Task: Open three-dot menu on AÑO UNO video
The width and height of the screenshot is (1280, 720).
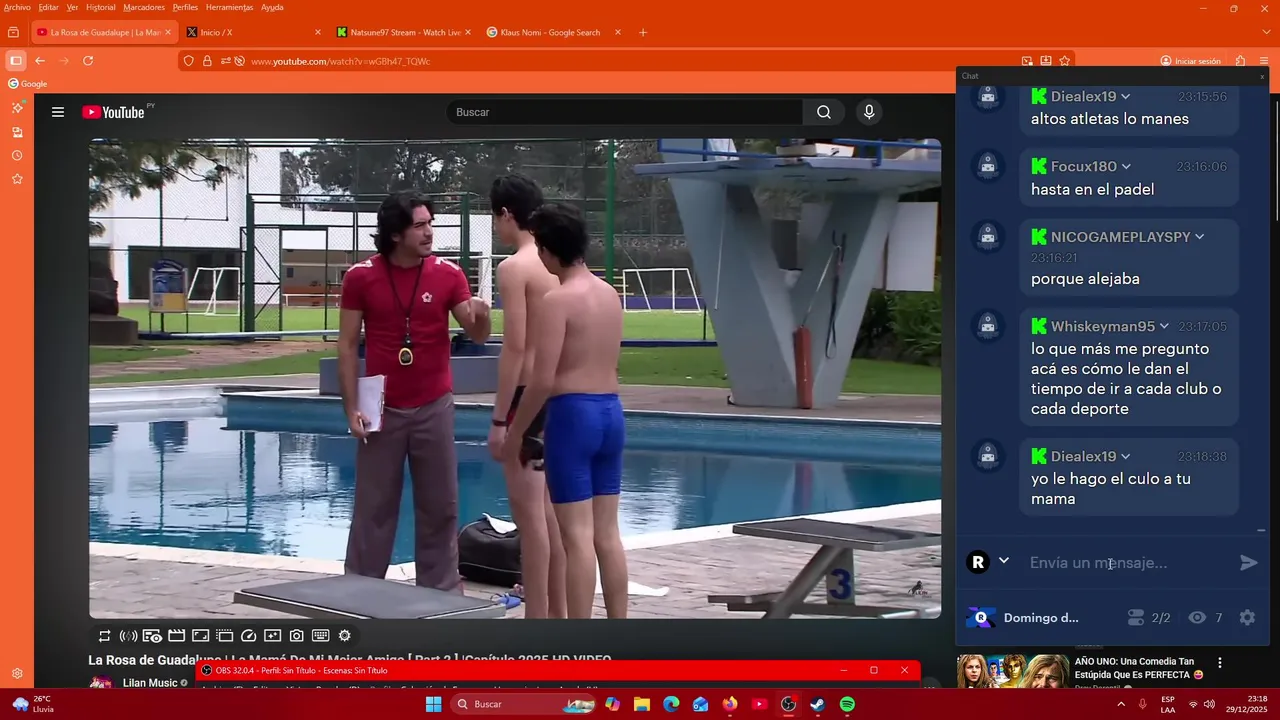Action: pos(1219,663)
